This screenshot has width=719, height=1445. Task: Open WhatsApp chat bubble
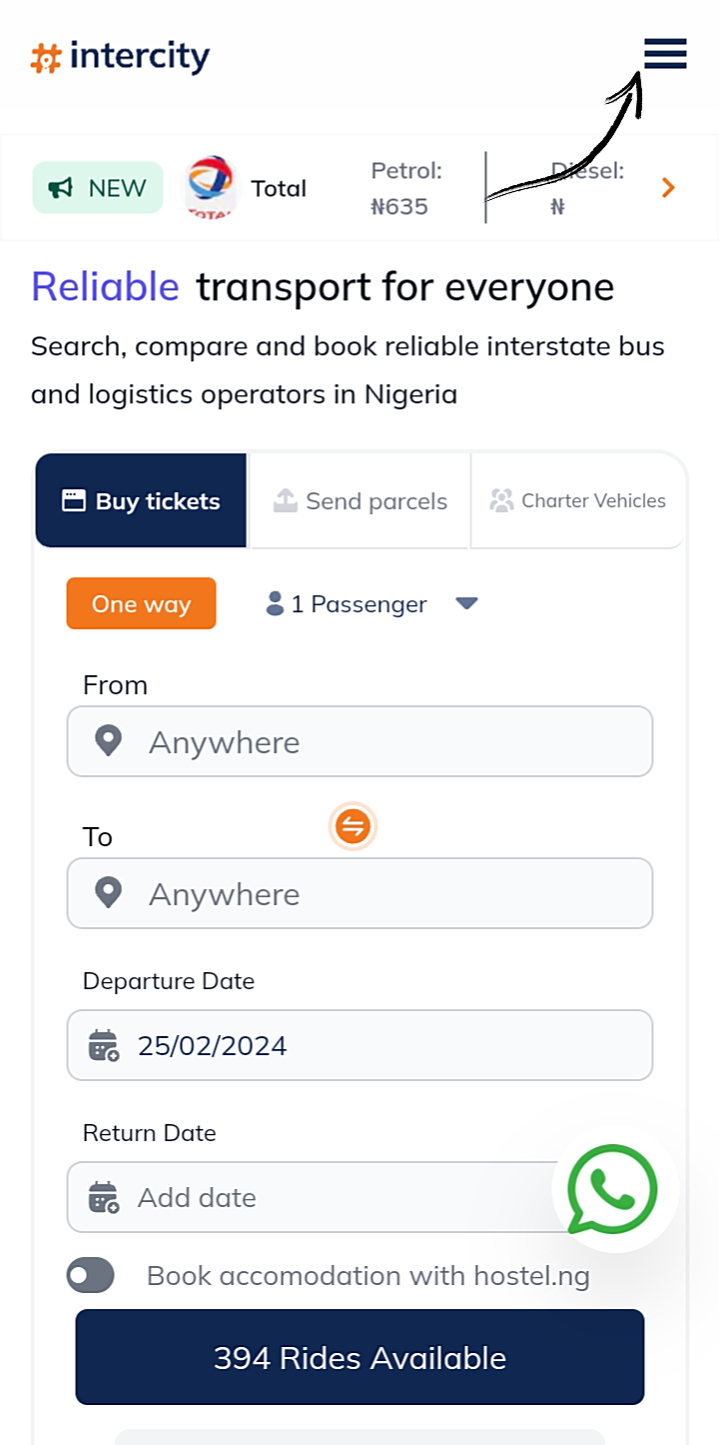612,1190
